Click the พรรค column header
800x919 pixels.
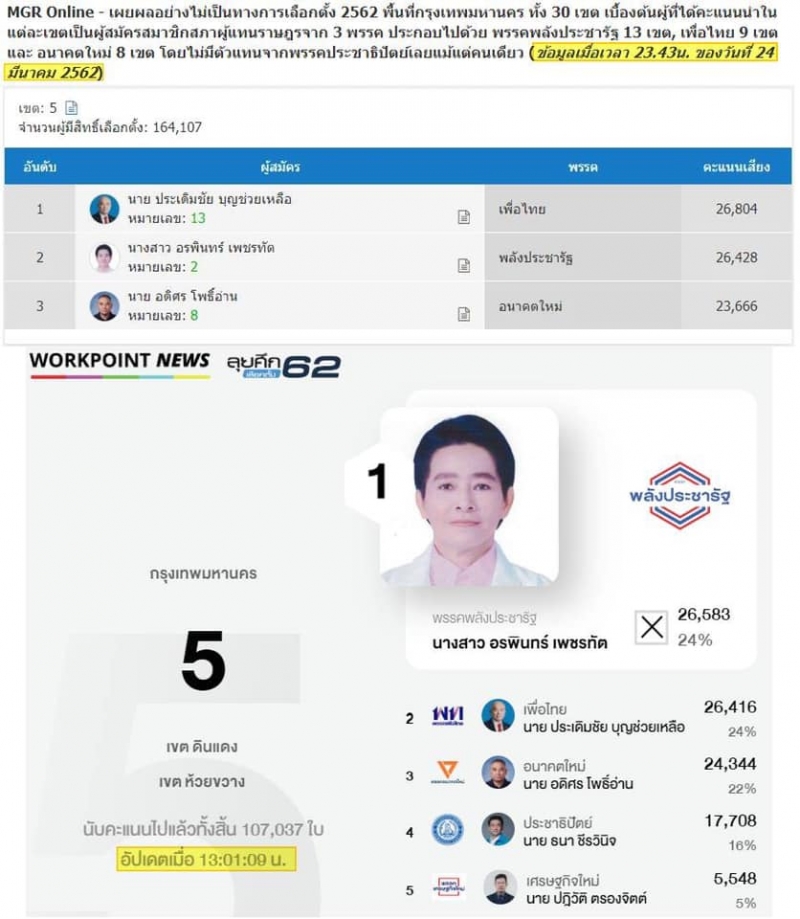583,167
